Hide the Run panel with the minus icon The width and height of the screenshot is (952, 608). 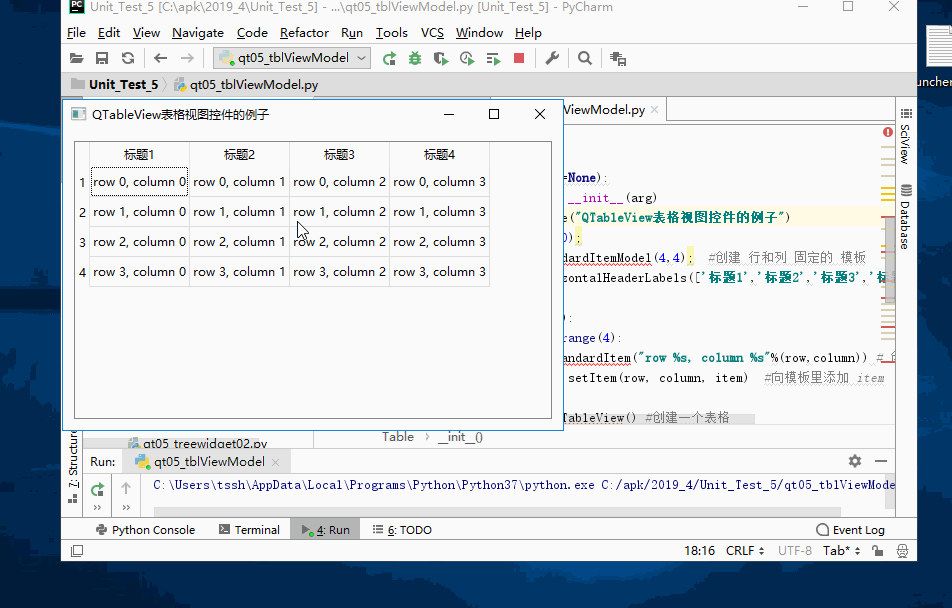pyautogui.click(x=881, y=461)
